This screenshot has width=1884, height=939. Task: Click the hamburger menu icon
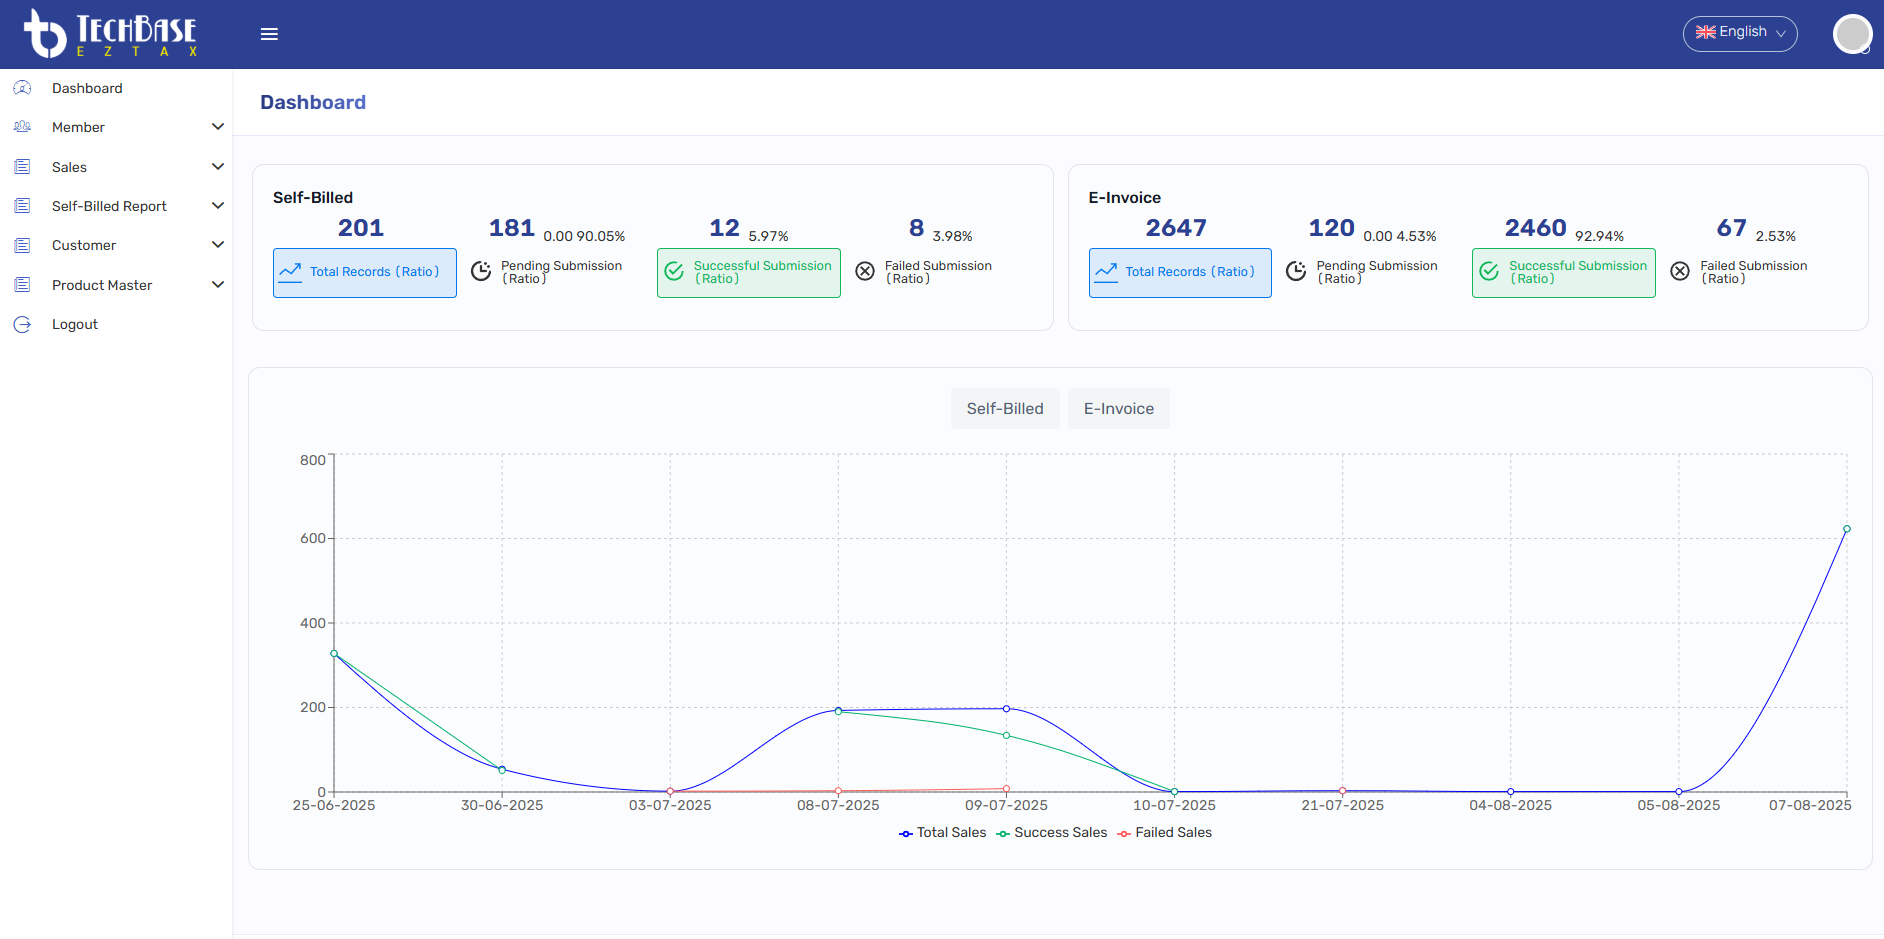click(x=269, y=34)
